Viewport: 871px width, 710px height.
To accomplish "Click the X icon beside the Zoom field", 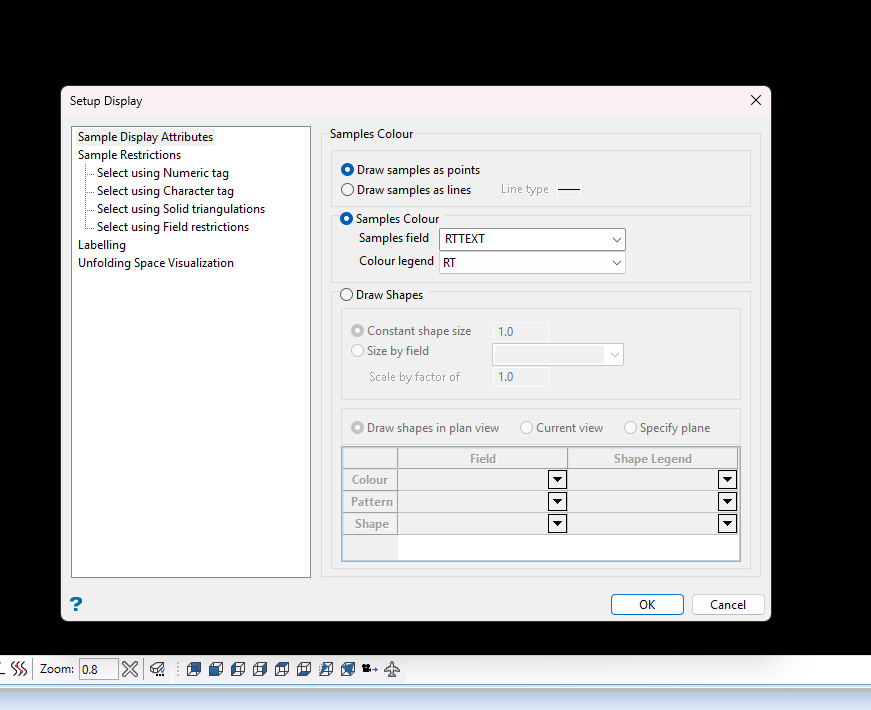I will (x=130, y=669).
